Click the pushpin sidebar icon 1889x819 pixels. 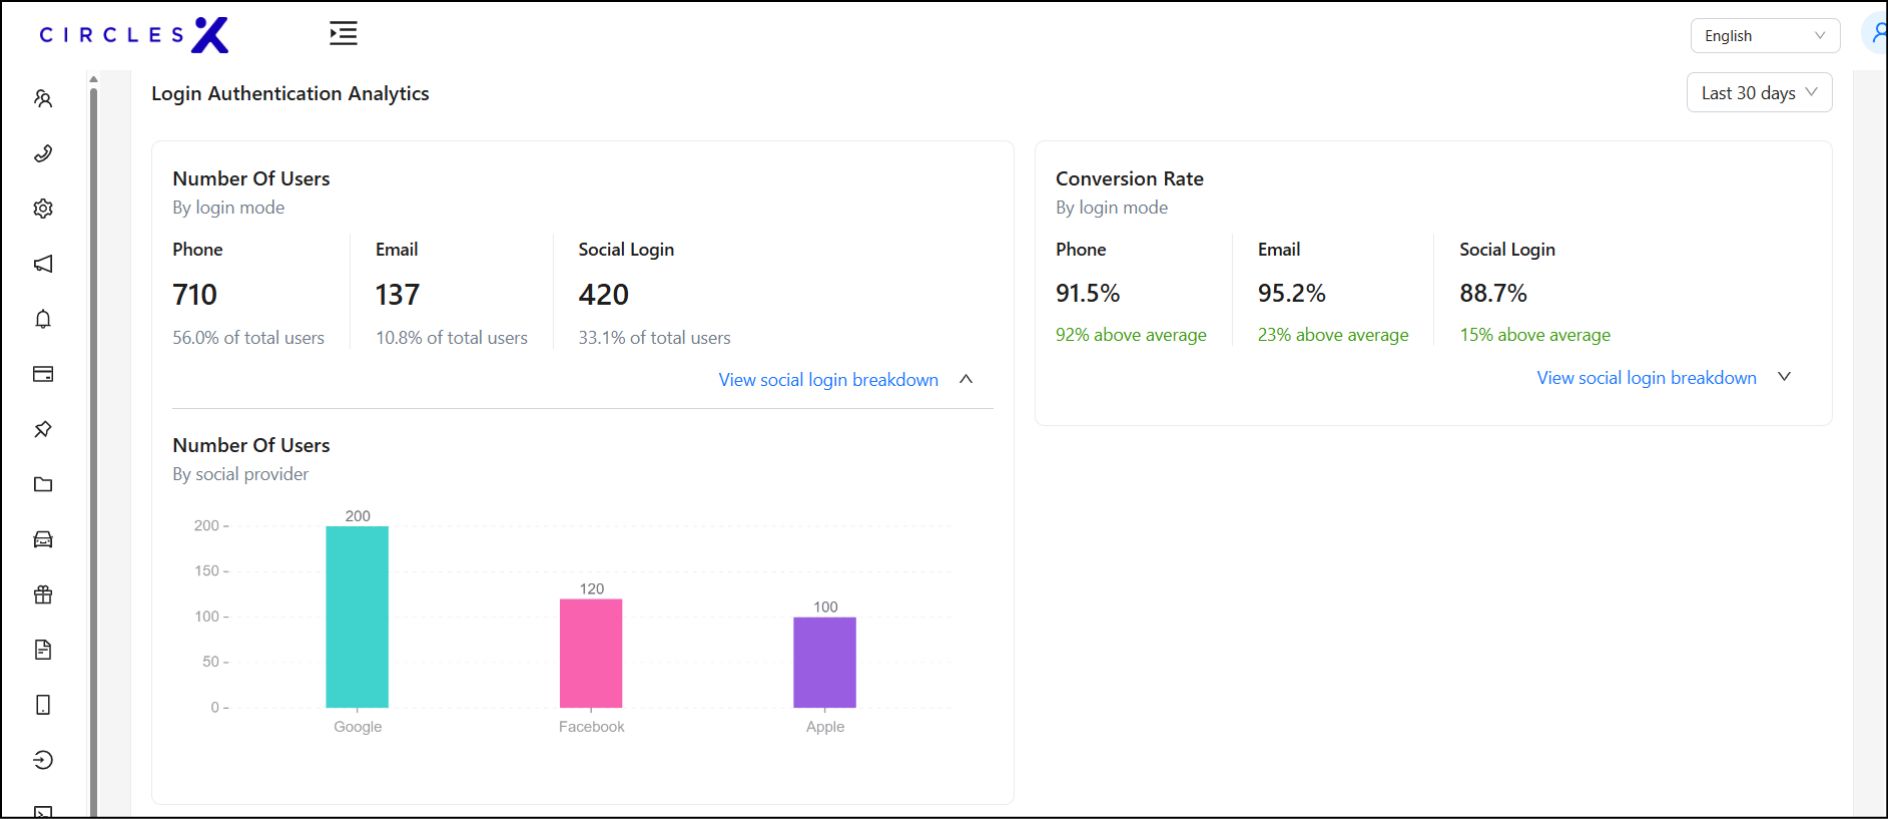(x=43, y=429)
